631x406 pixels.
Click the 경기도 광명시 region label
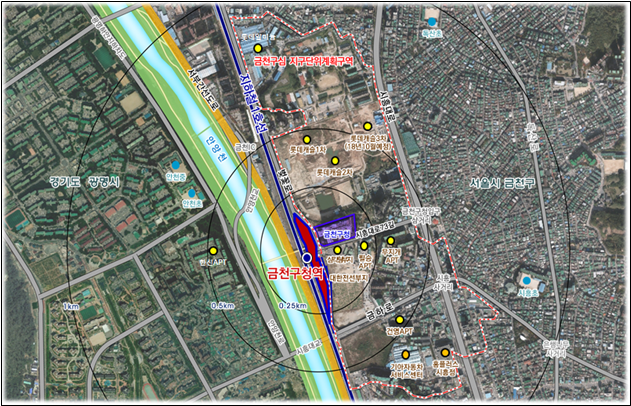(85, 182)
